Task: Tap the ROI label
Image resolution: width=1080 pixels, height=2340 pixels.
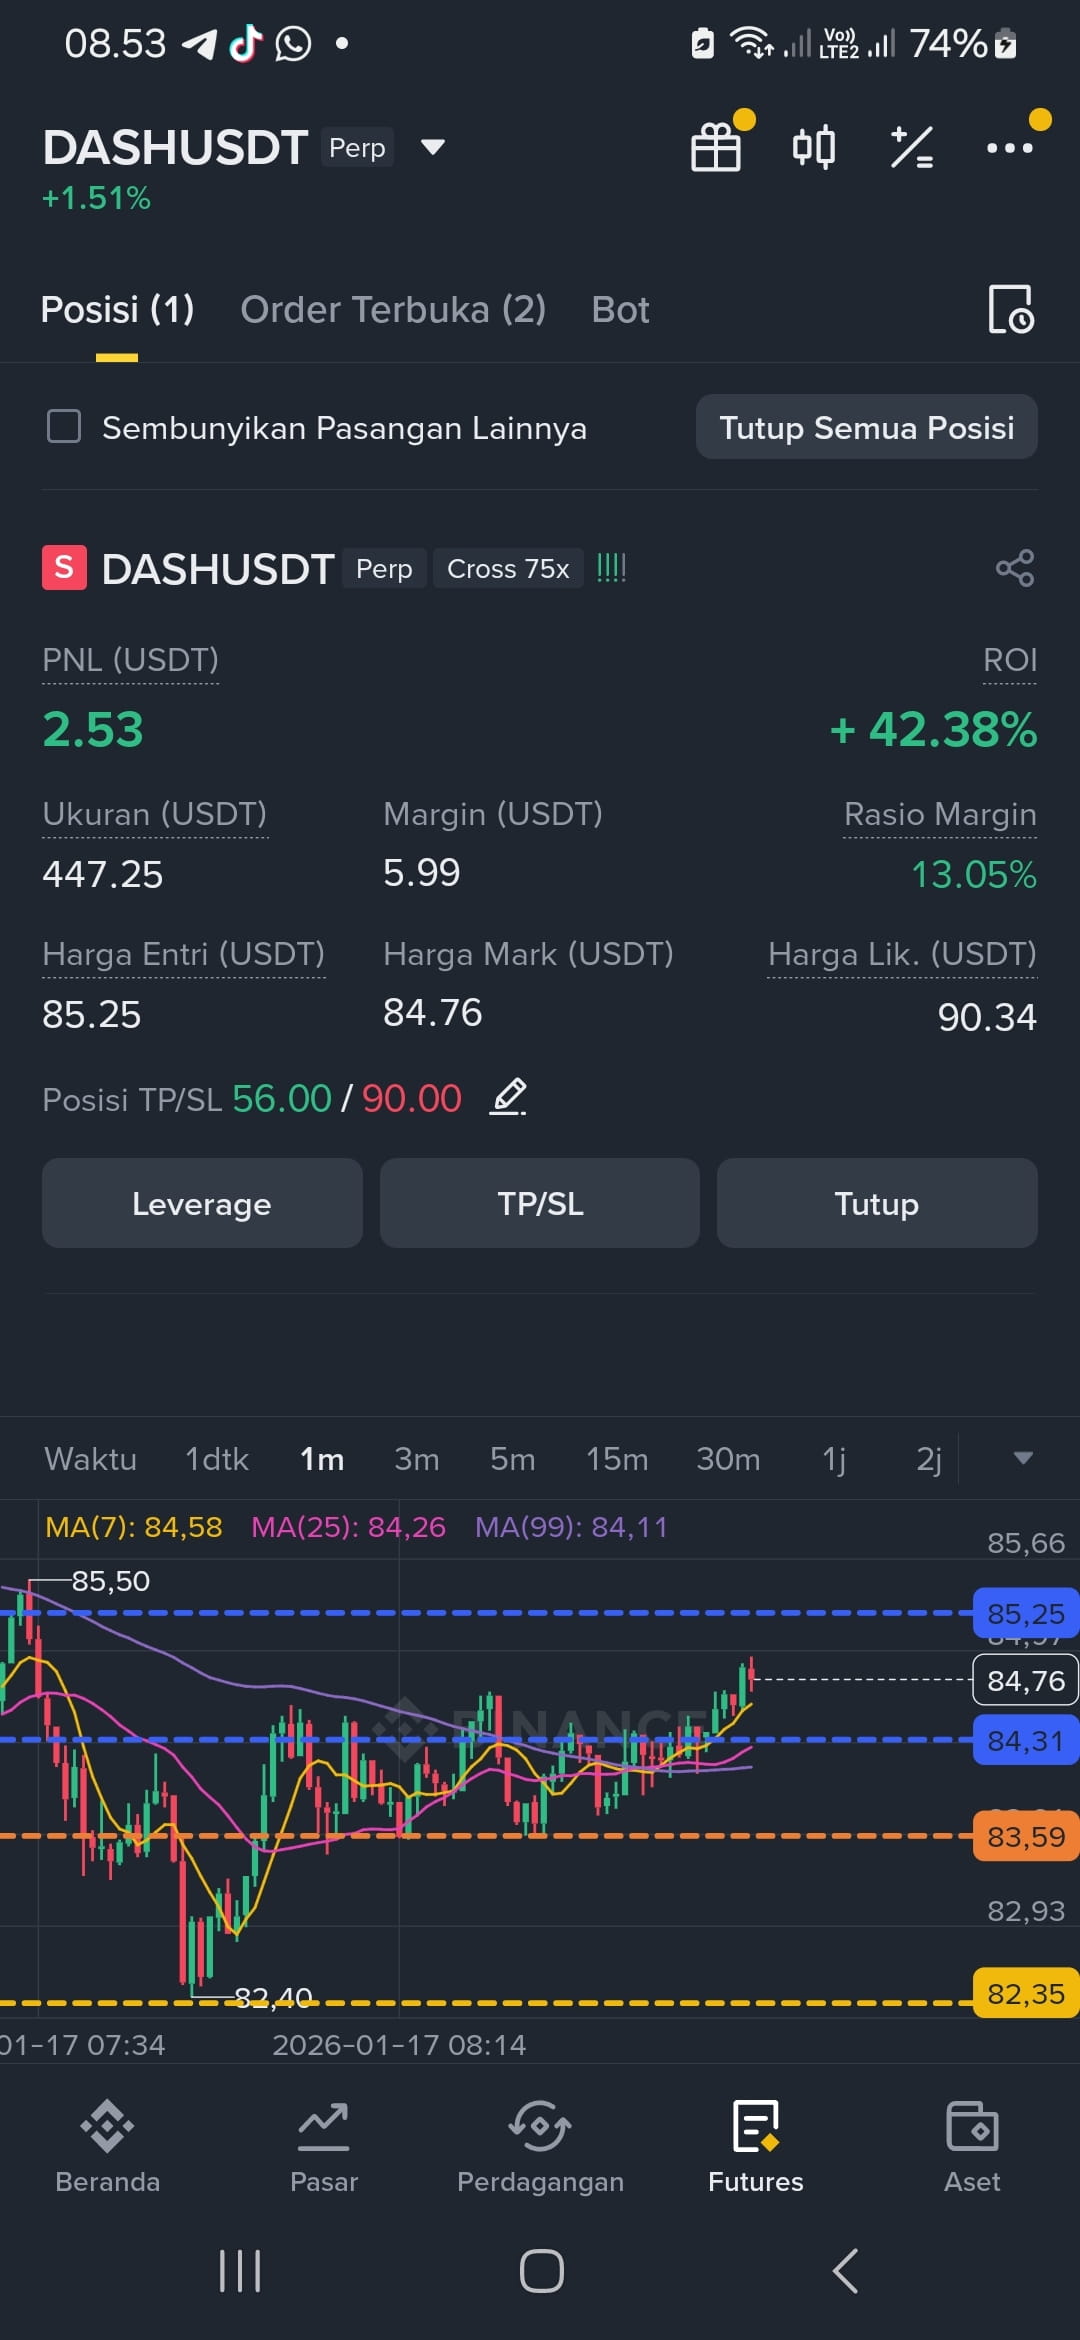Action: 1010,660
